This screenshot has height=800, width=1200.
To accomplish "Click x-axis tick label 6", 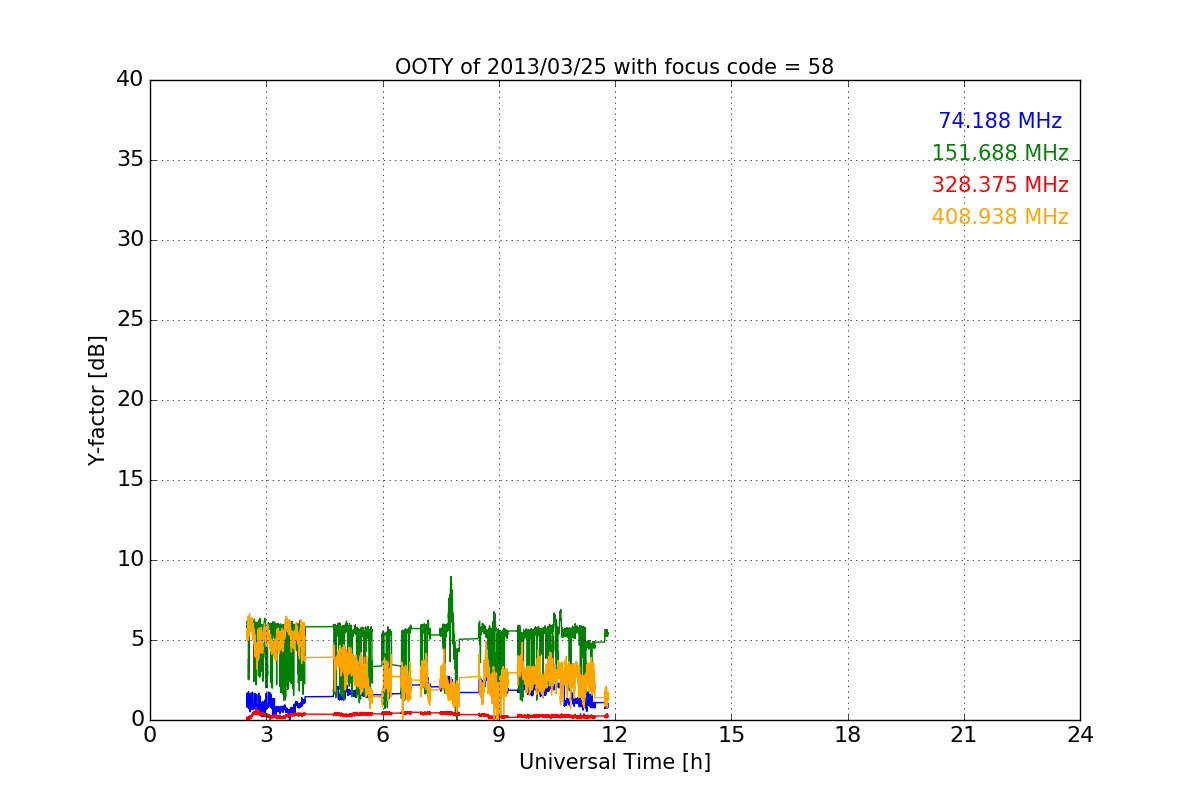I will (382, 735).
